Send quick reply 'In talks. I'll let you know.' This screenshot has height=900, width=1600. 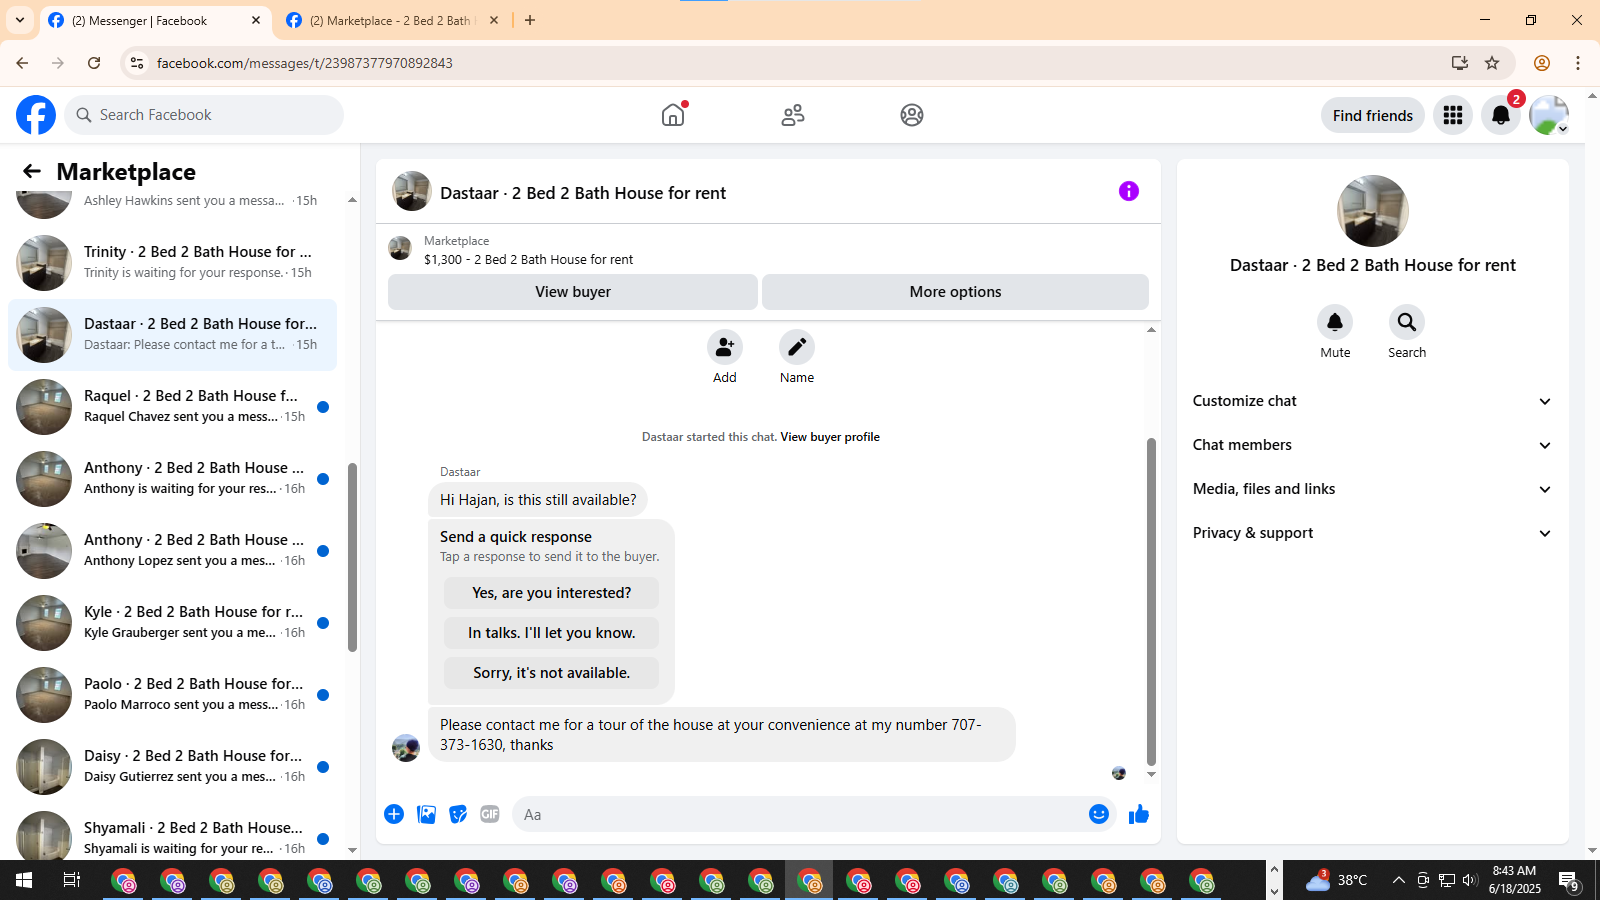click(552, 633)
